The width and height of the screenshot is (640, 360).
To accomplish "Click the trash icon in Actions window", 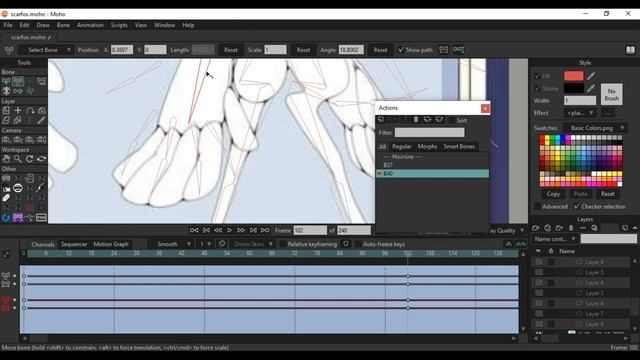I will pyautogui.click(x=416, y=120).
